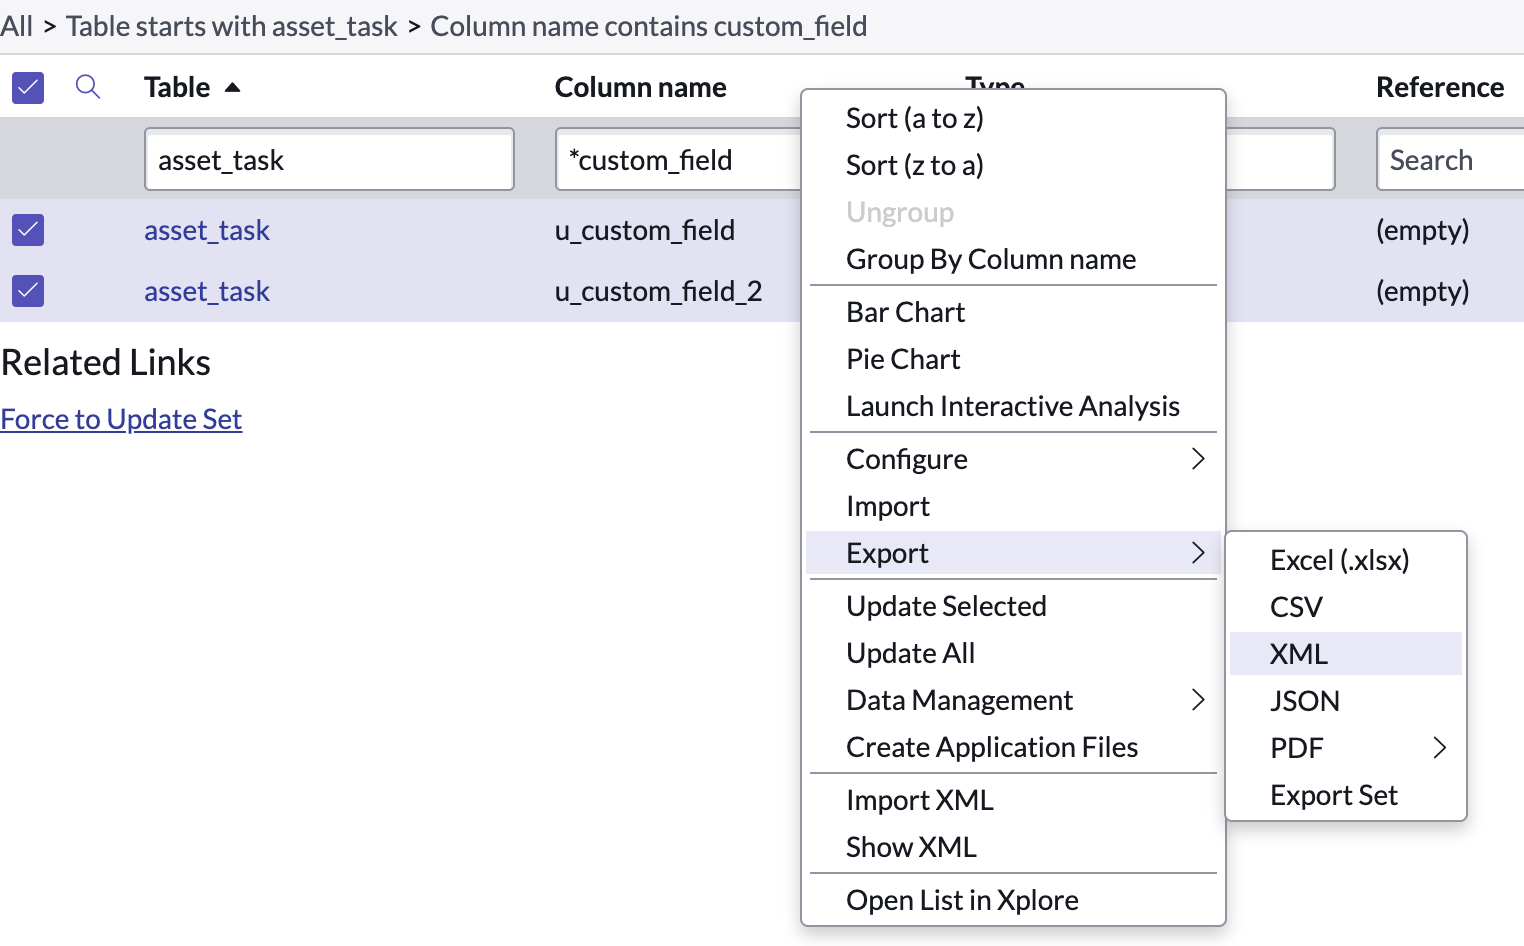Click the All breadcrumb filter

[x=16, y=26]
